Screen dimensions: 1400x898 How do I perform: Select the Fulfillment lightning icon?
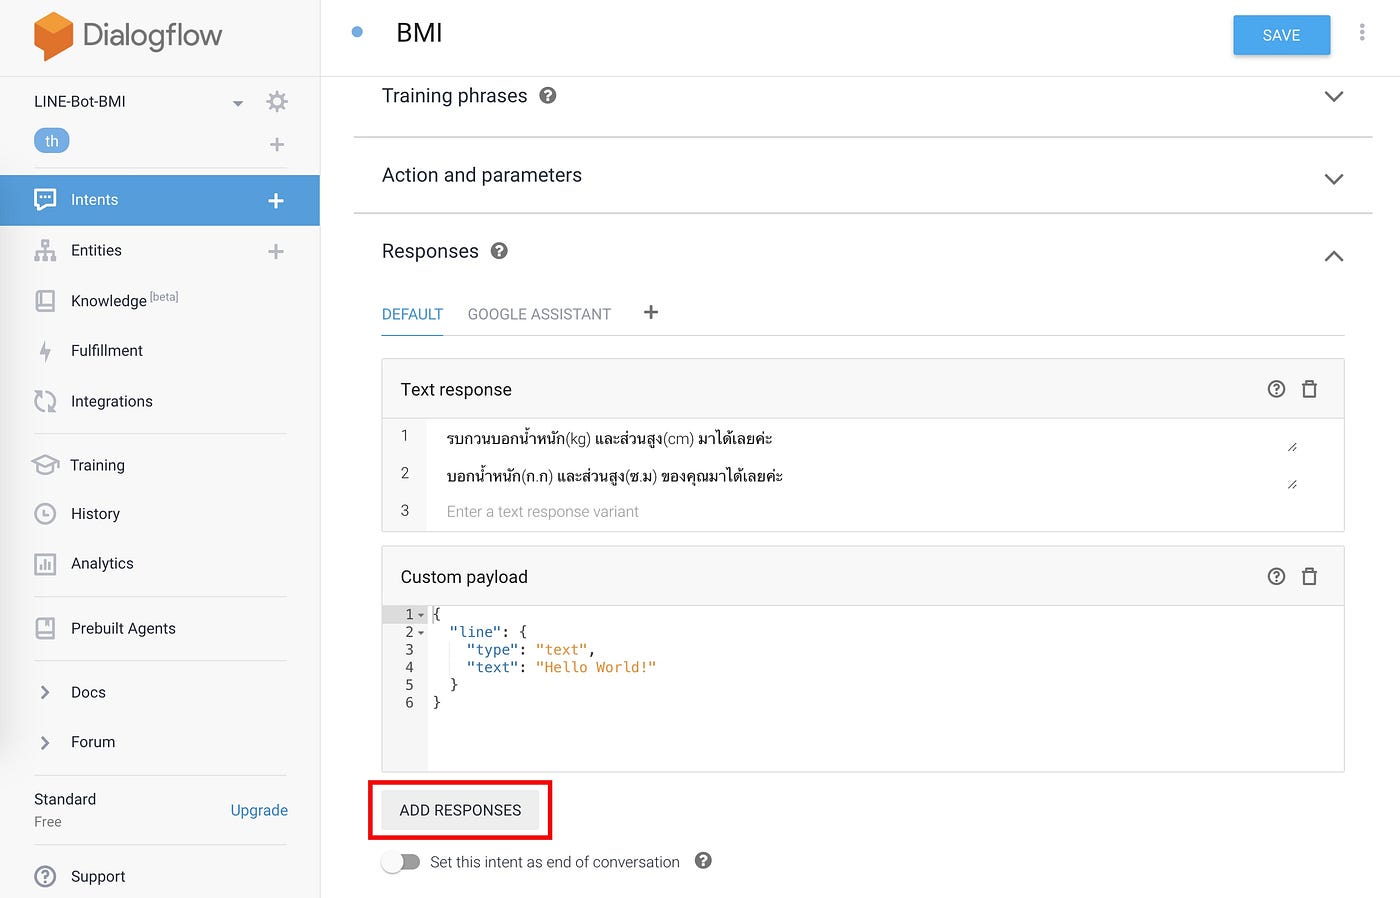(45, 350)
